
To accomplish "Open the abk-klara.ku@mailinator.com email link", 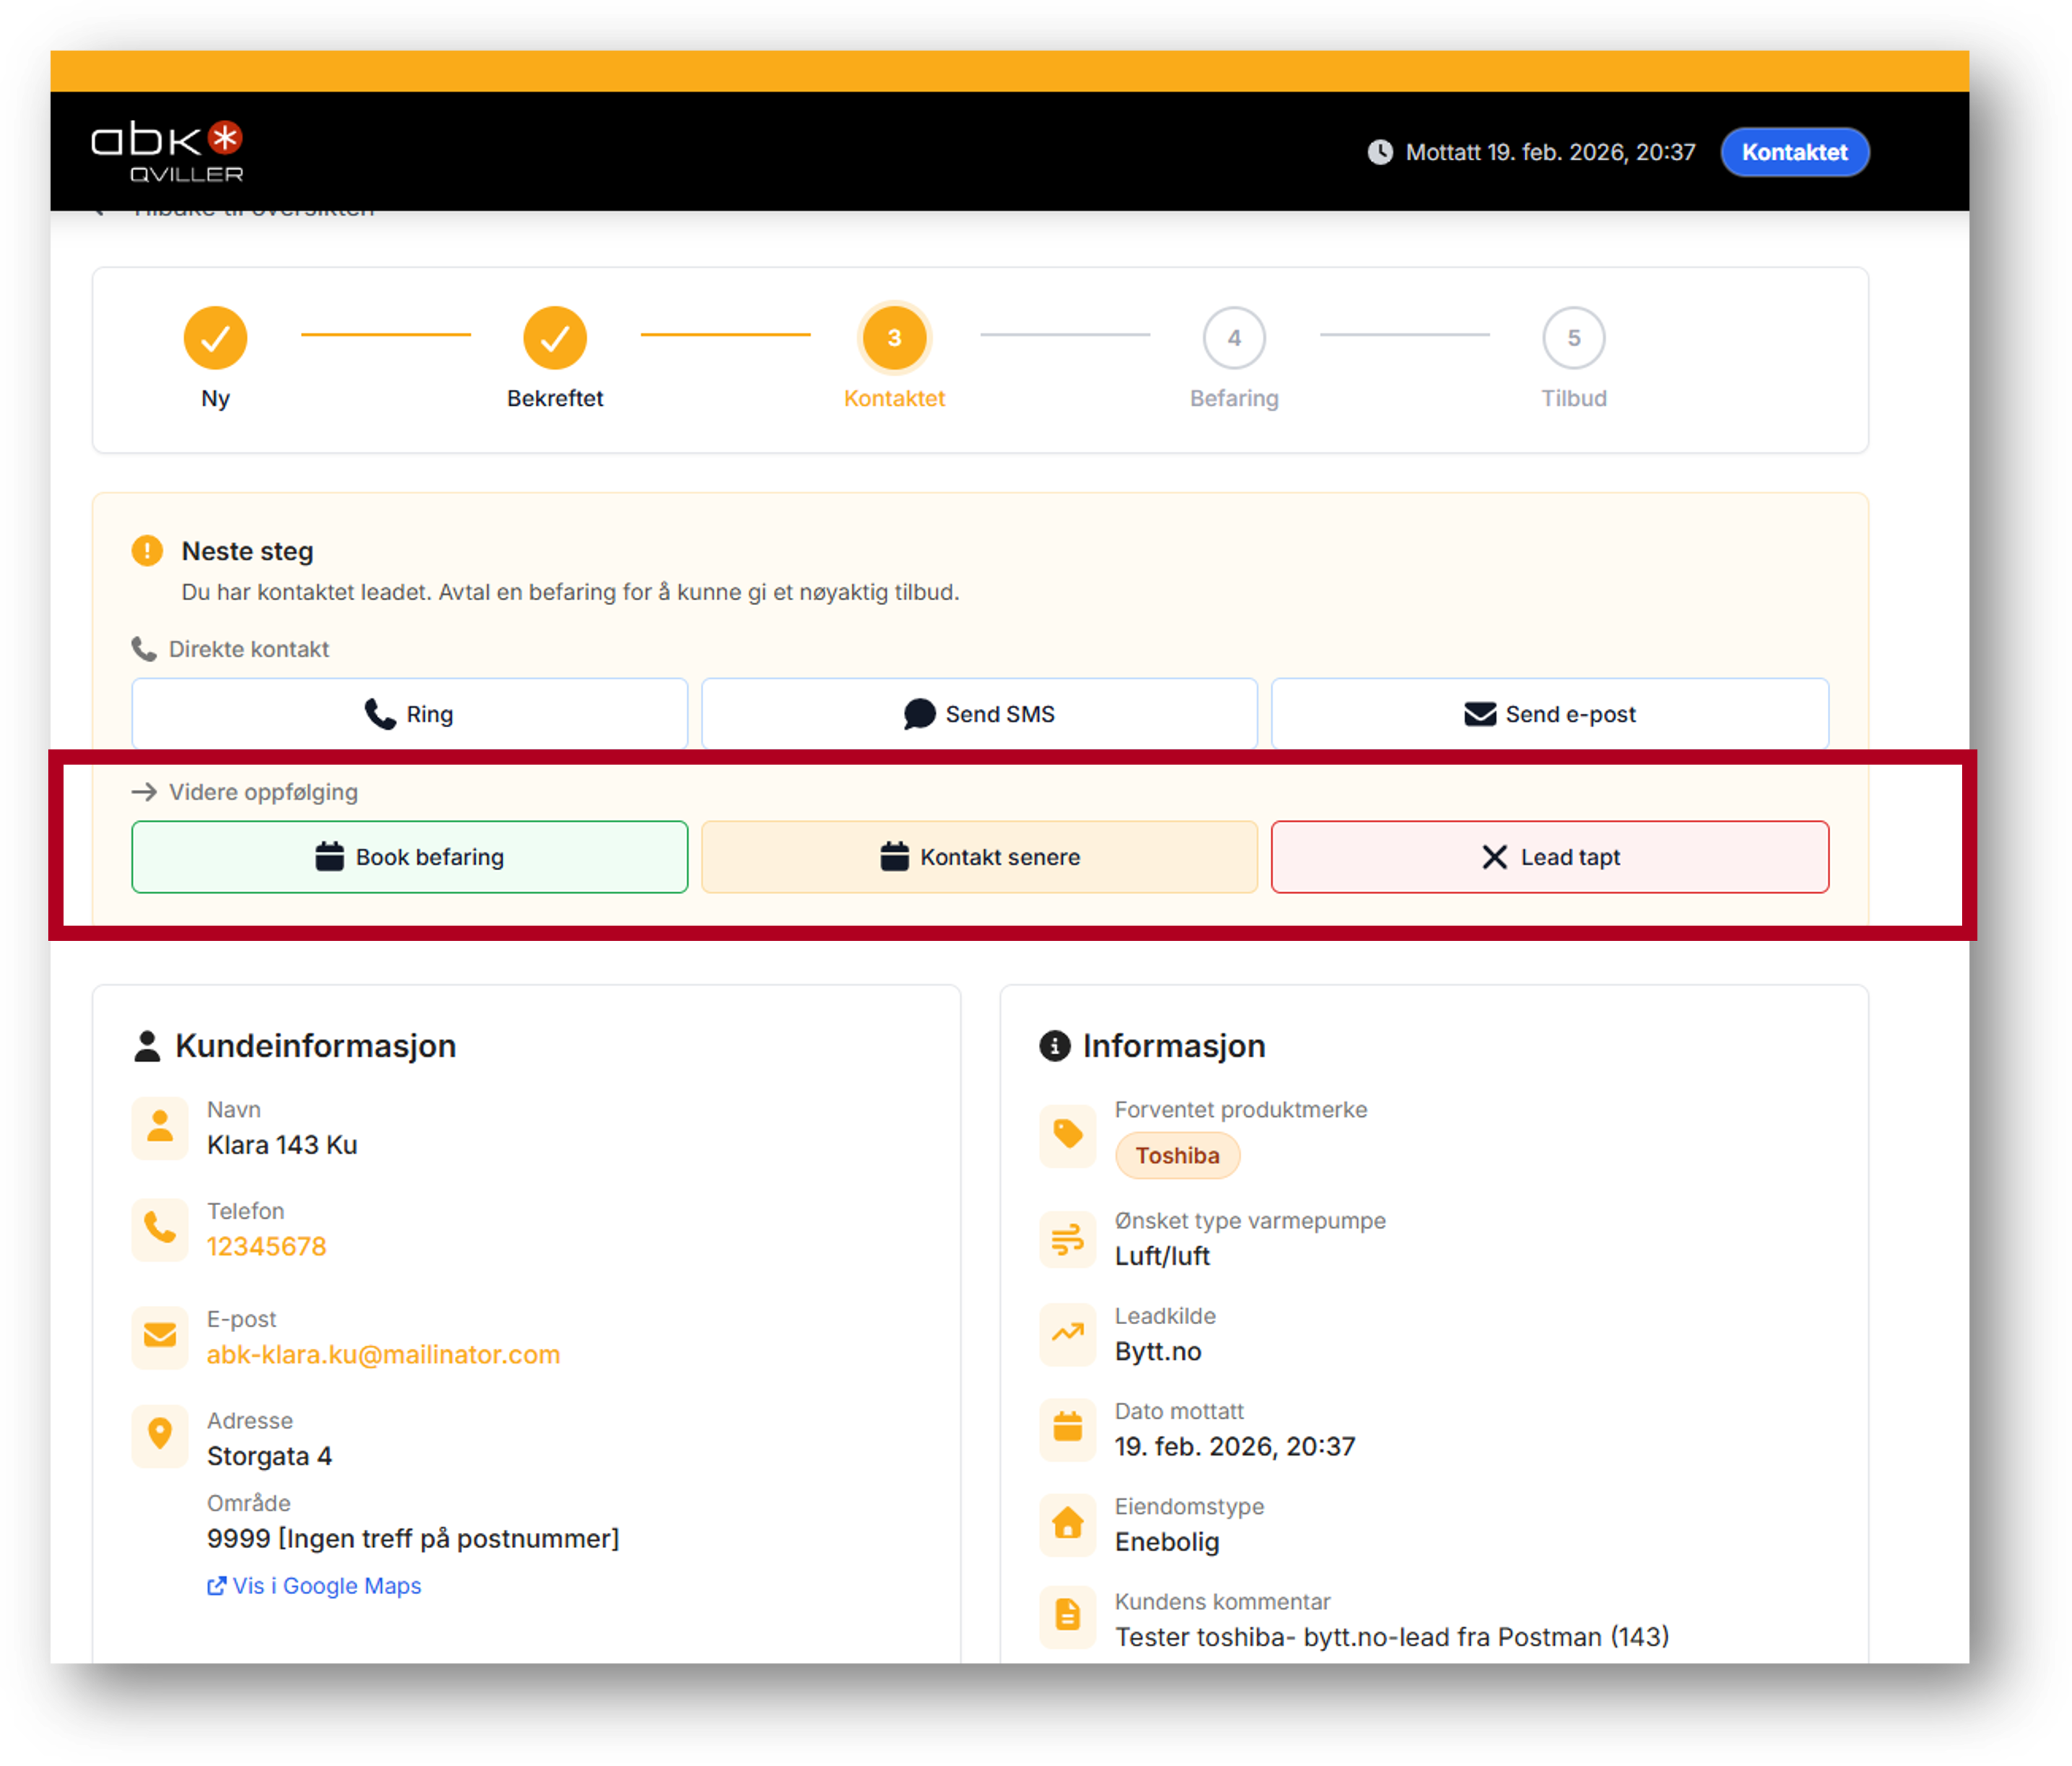I will click(x=383, y=1354).
